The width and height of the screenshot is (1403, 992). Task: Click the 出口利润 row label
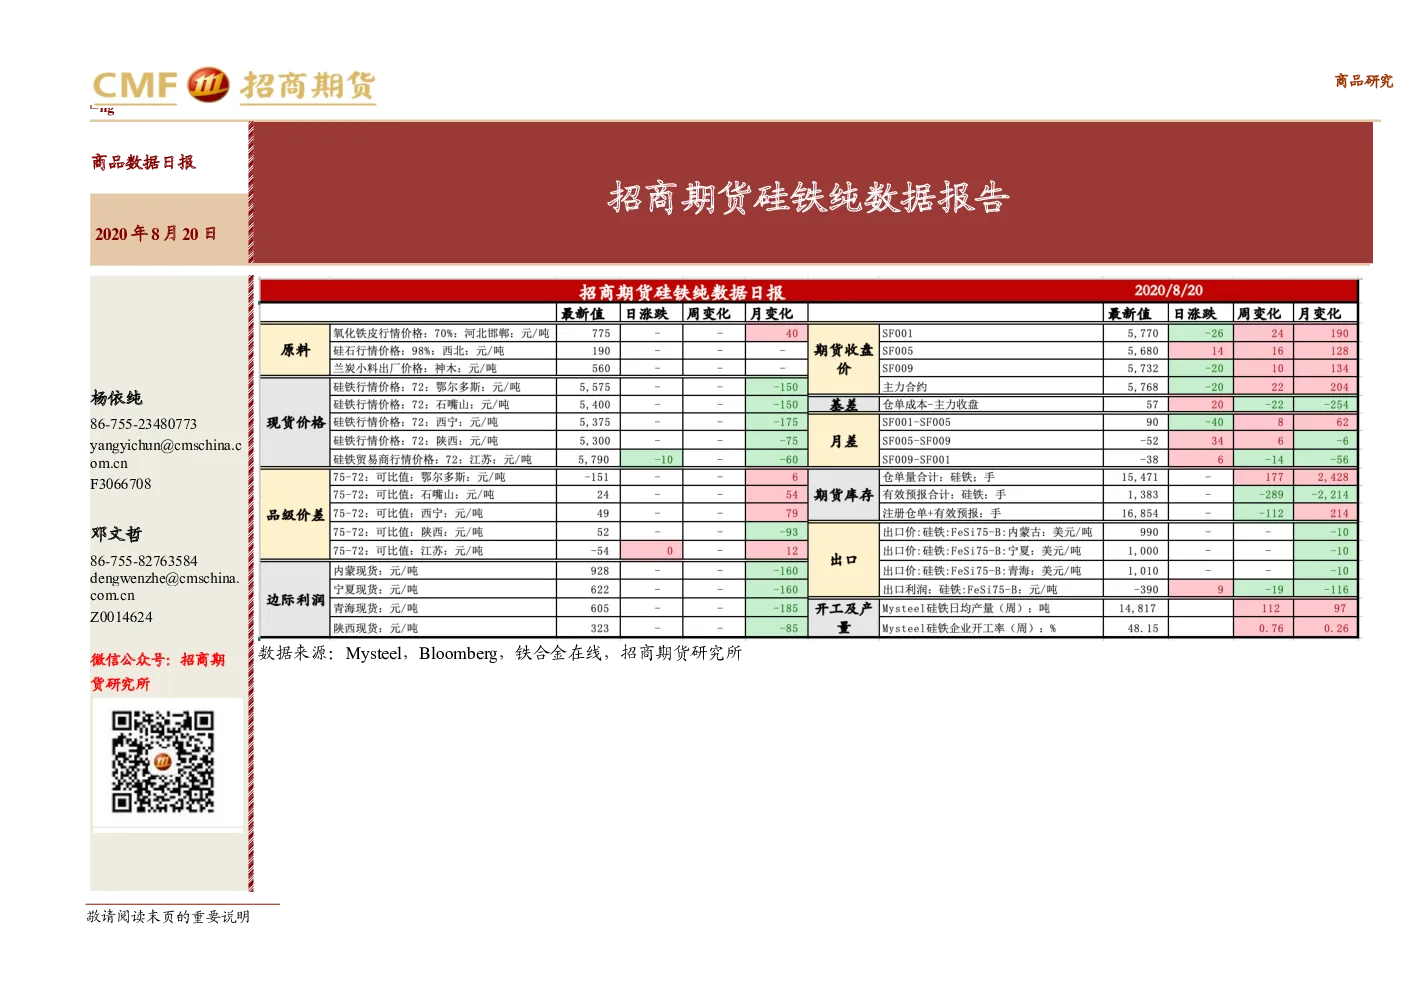(x=970, y=590)
